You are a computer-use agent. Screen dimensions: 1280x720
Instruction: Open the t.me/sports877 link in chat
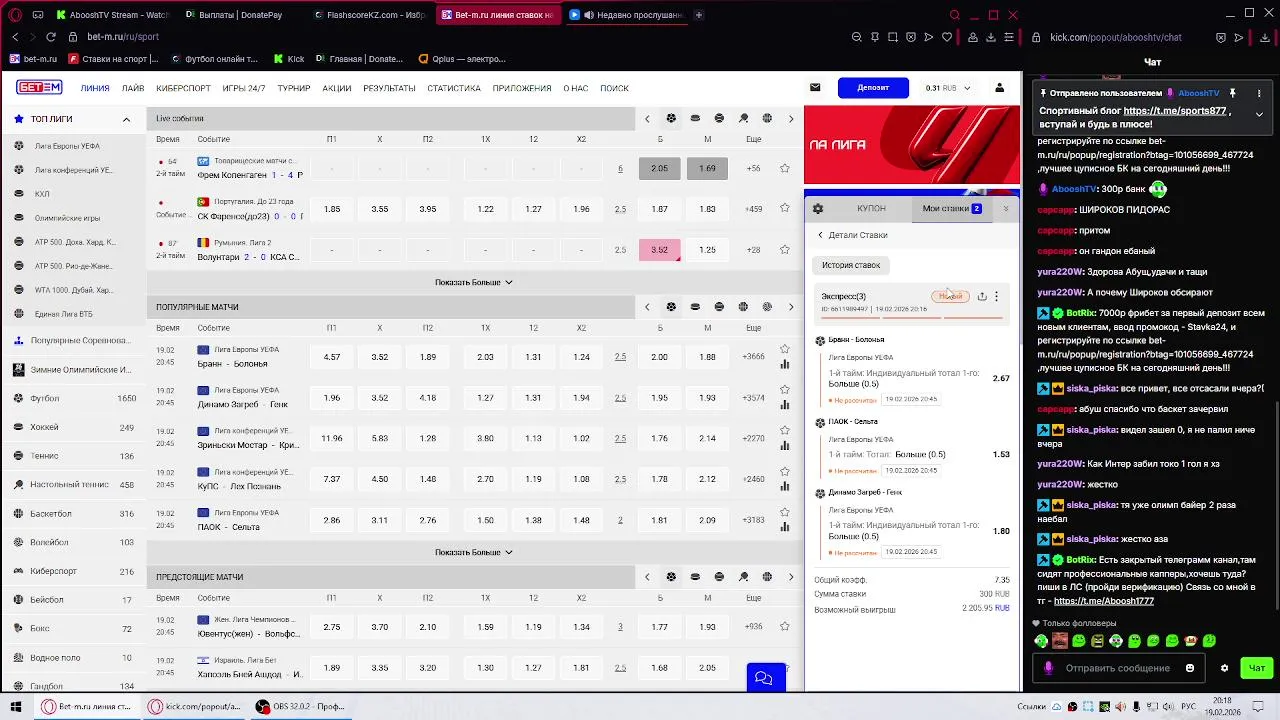point(1175,111)
